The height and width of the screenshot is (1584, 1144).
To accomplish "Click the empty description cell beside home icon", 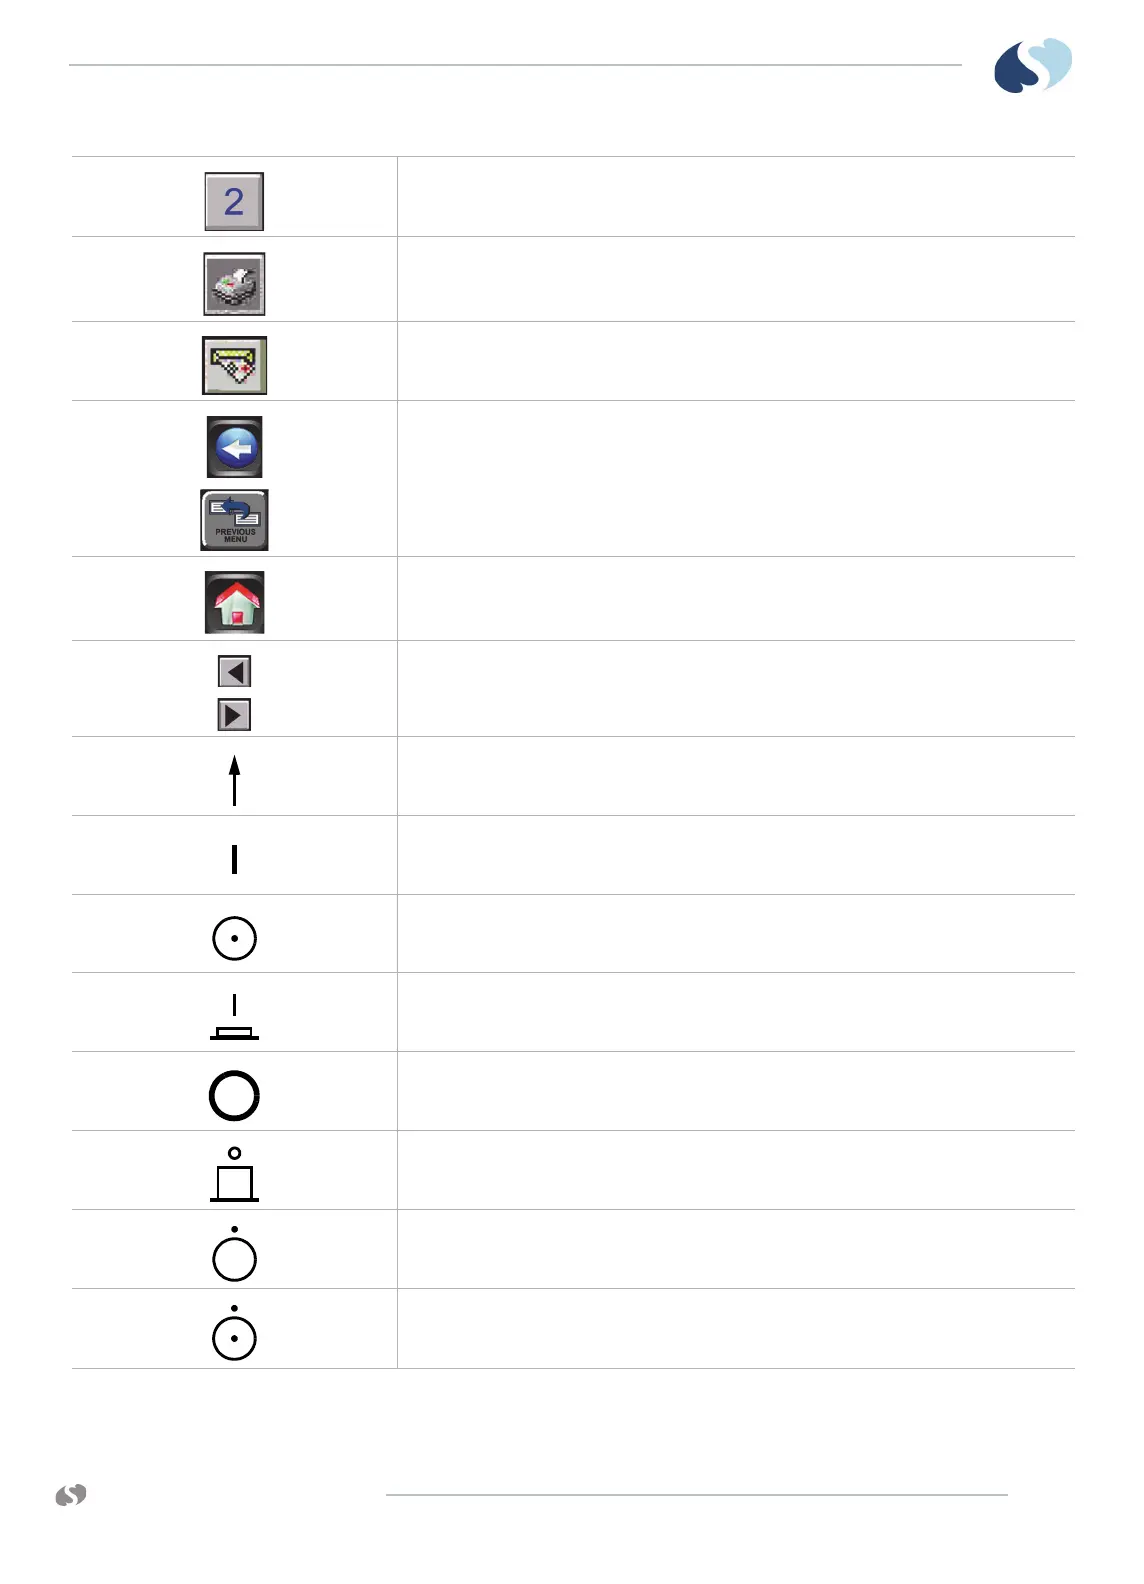I will point(736,599).
